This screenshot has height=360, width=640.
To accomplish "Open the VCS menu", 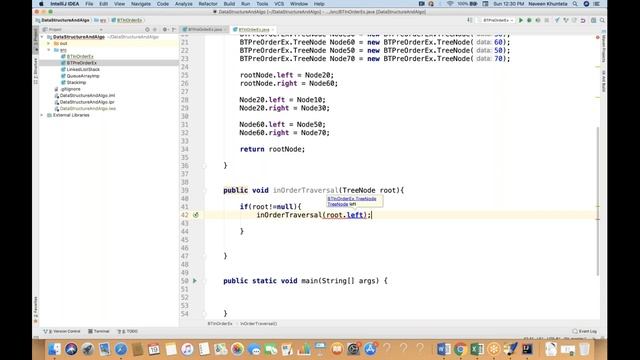I will click(279, 4).
